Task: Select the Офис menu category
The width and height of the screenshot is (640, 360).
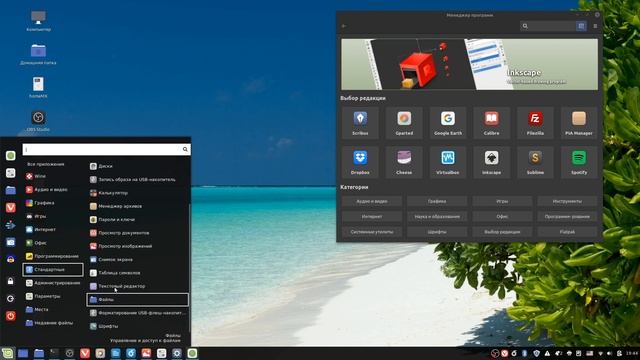Action: [53, 243]
